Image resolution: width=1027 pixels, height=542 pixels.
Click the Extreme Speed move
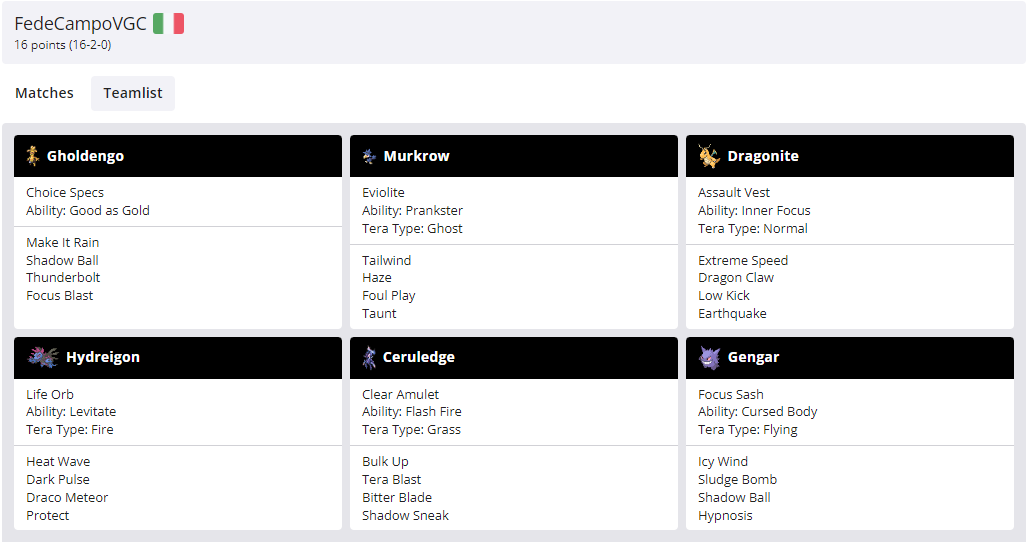point(743,261)
